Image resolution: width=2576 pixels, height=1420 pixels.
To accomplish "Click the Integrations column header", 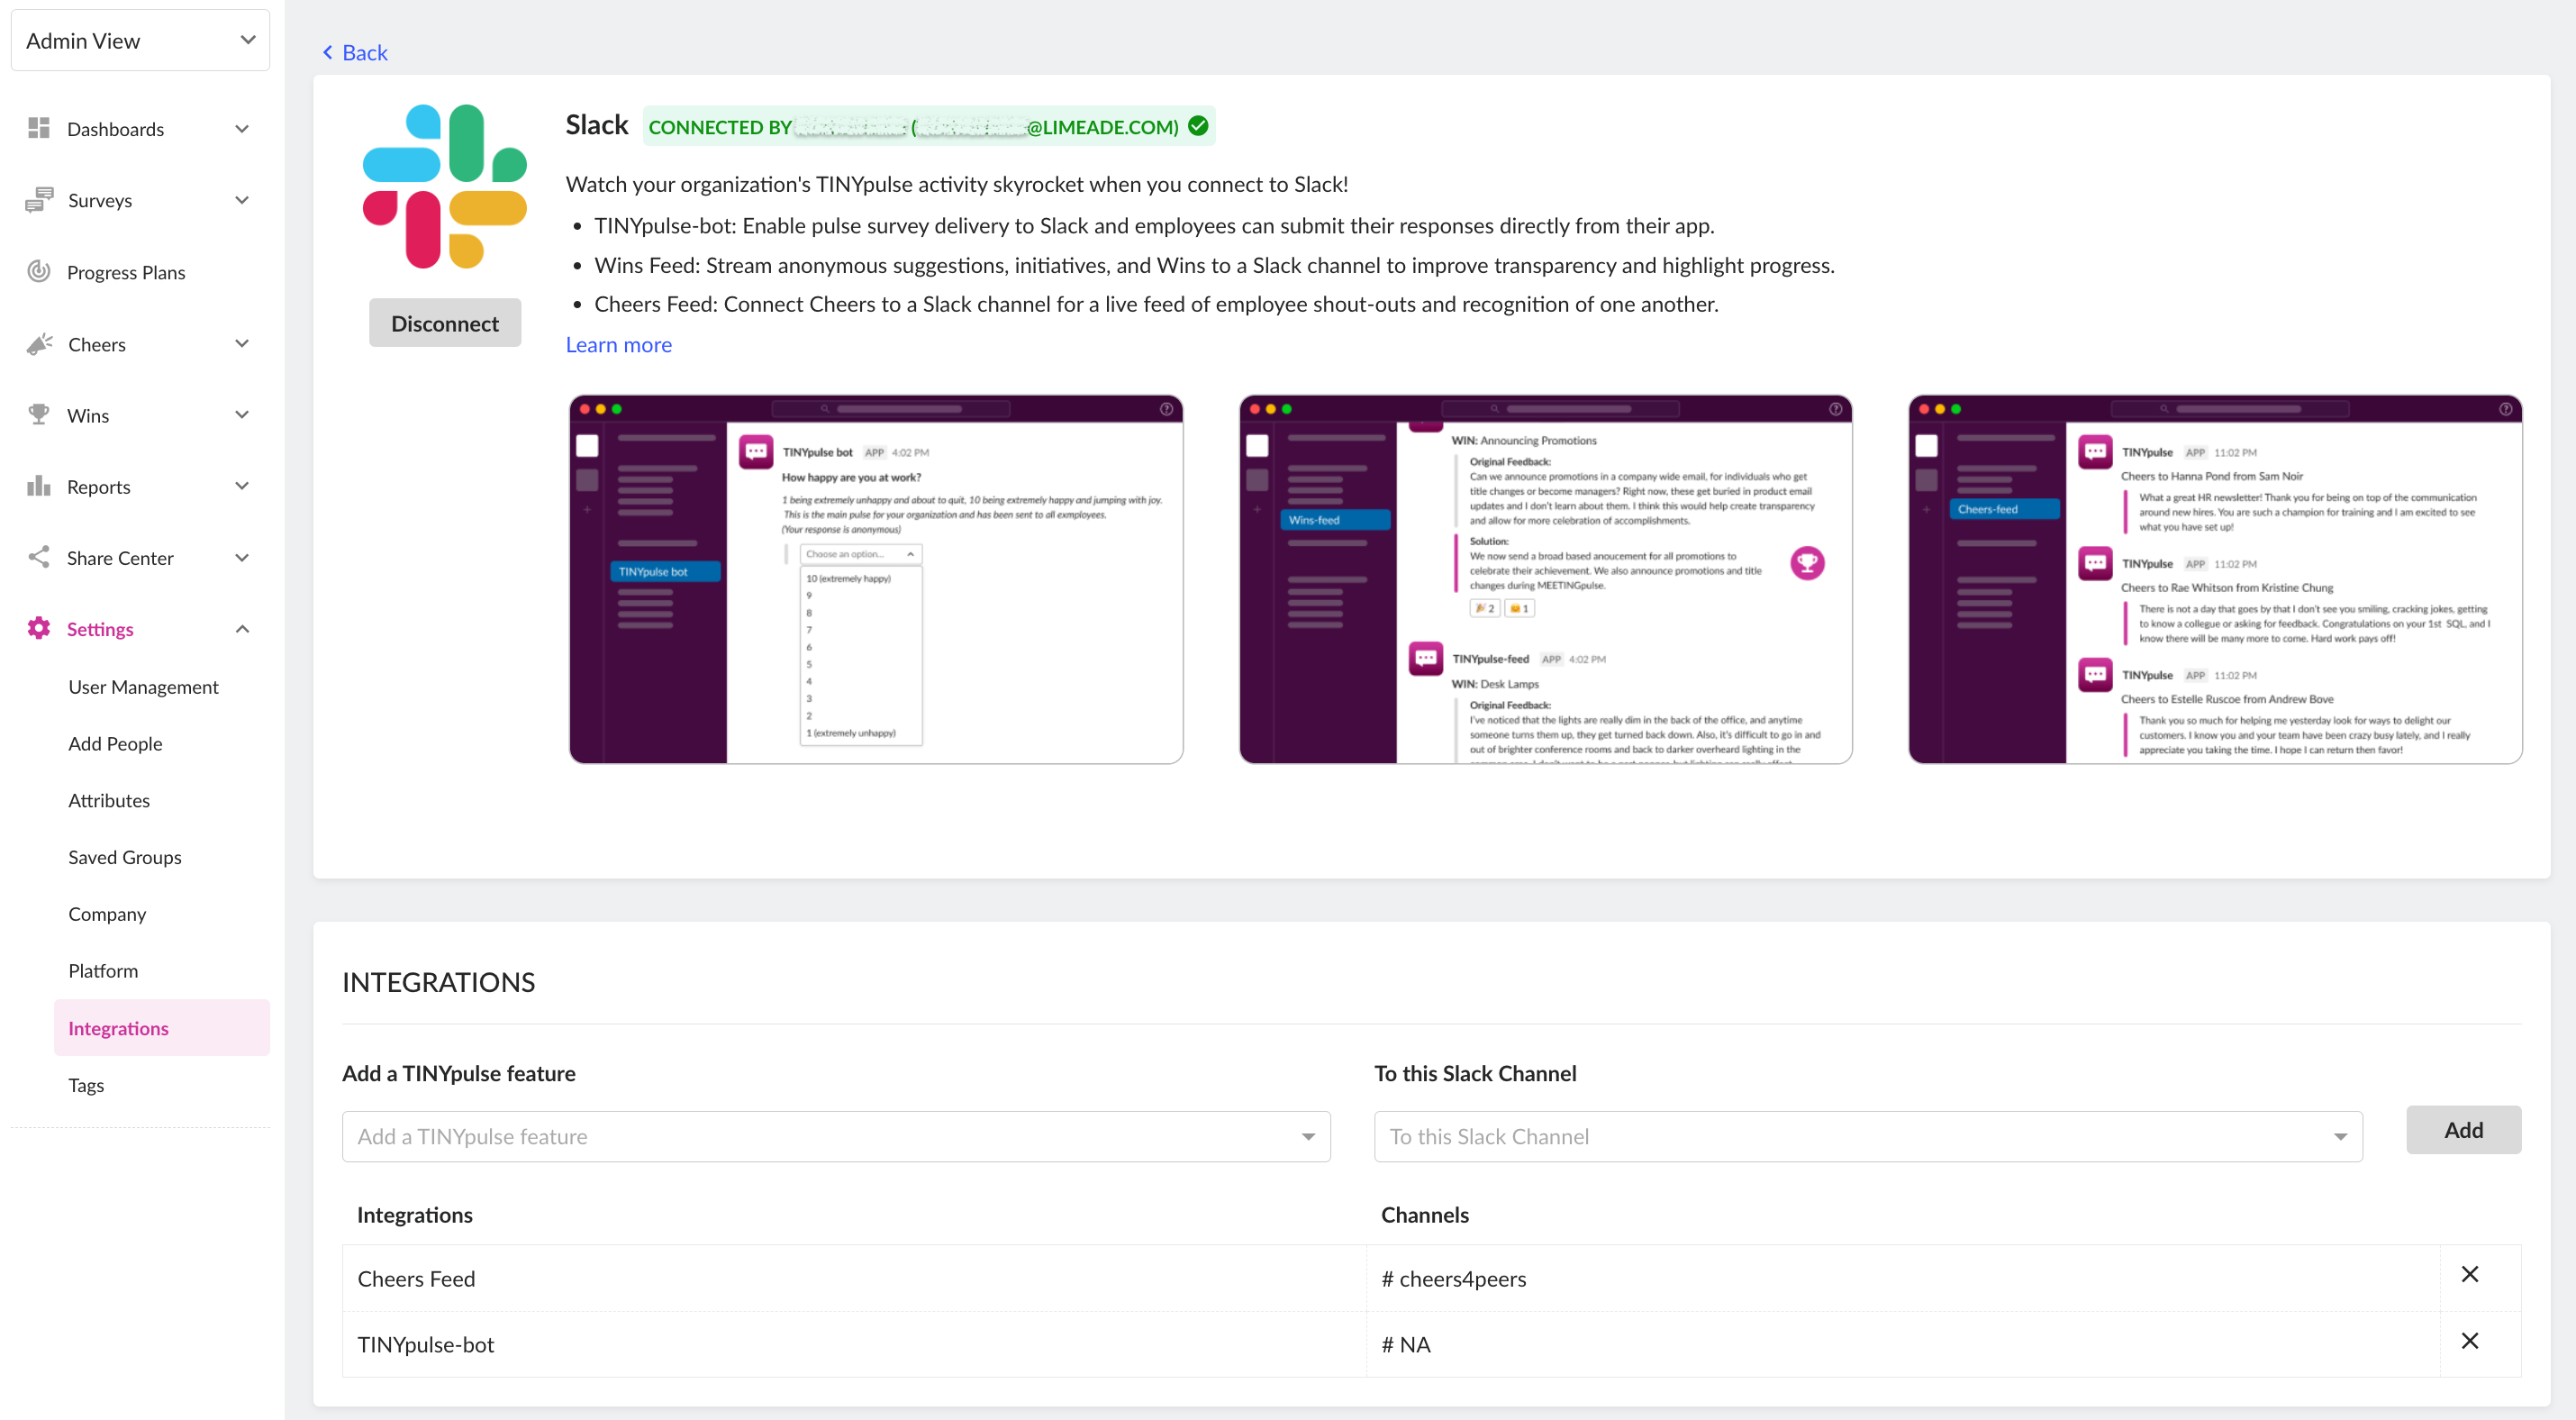I will pyautogui.click(x=414, y=1215).
